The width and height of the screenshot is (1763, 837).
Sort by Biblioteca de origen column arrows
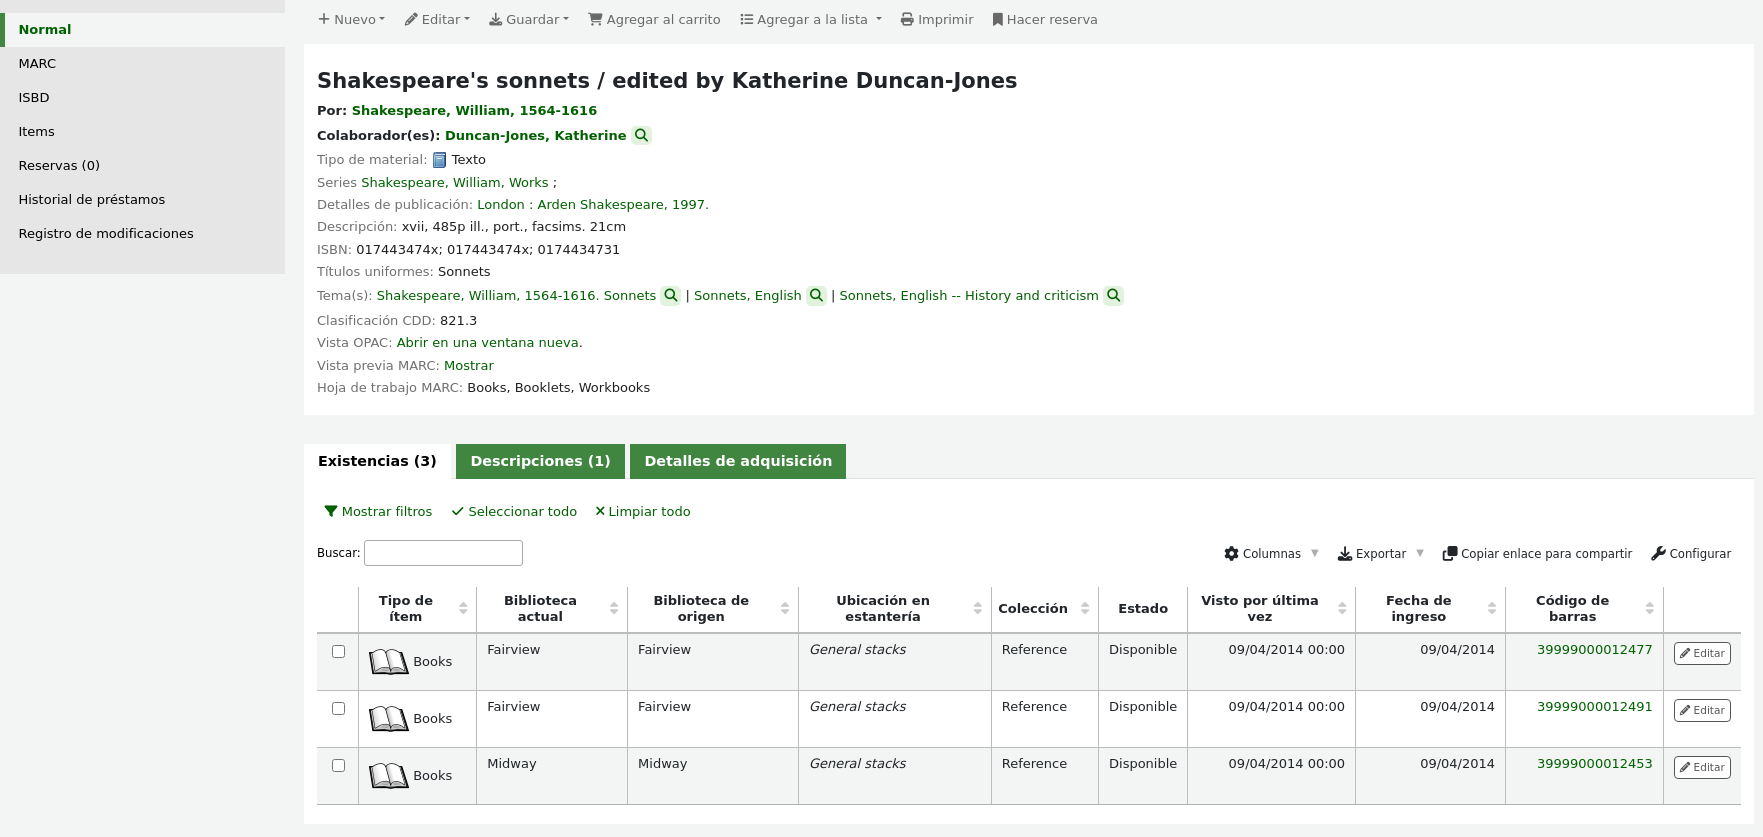(785, 608)
